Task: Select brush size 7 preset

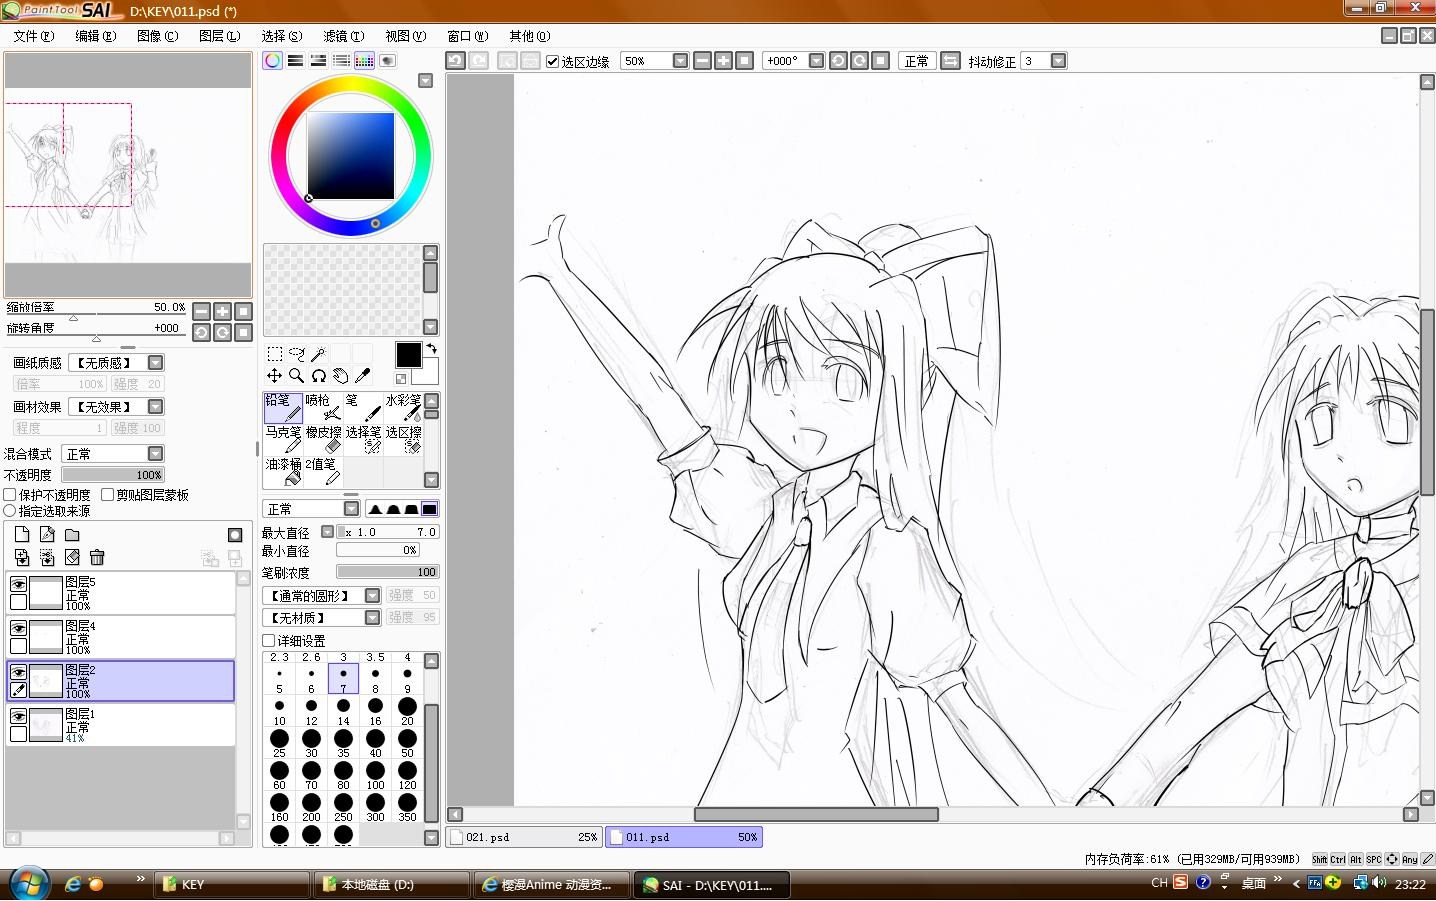Action: 343,678
